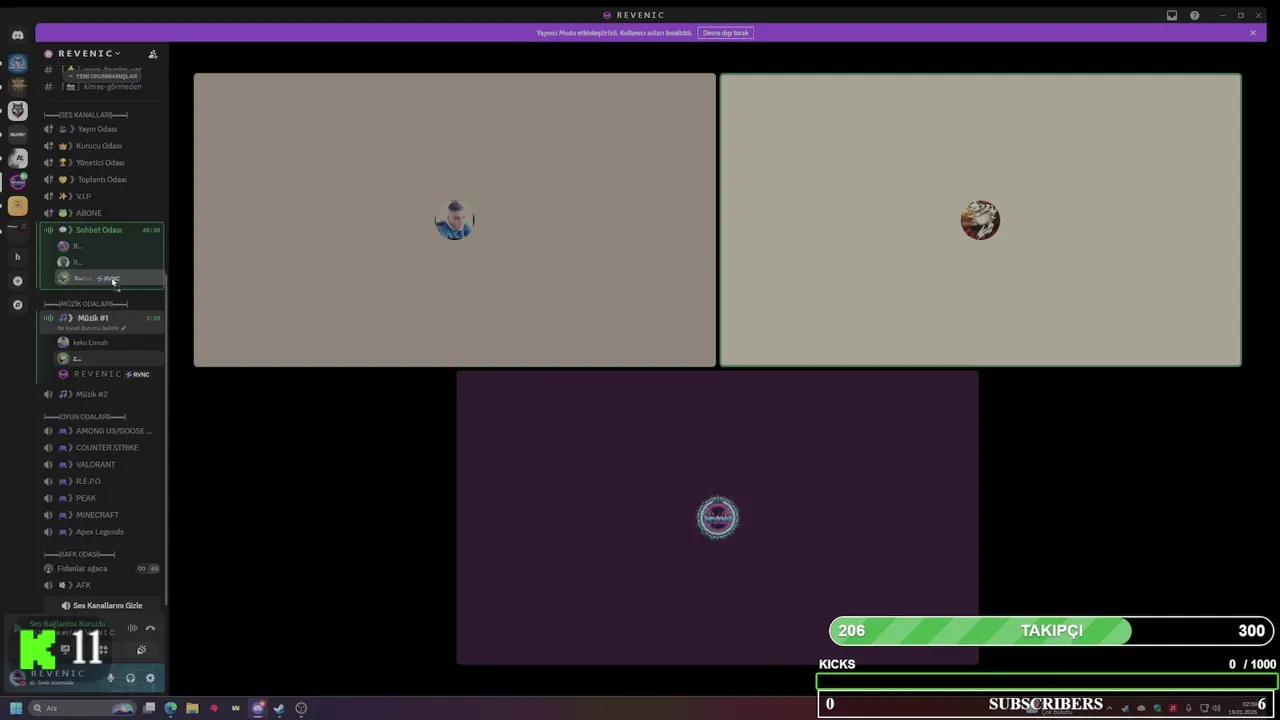Click the Windows taskbar search box Ara

82,708
